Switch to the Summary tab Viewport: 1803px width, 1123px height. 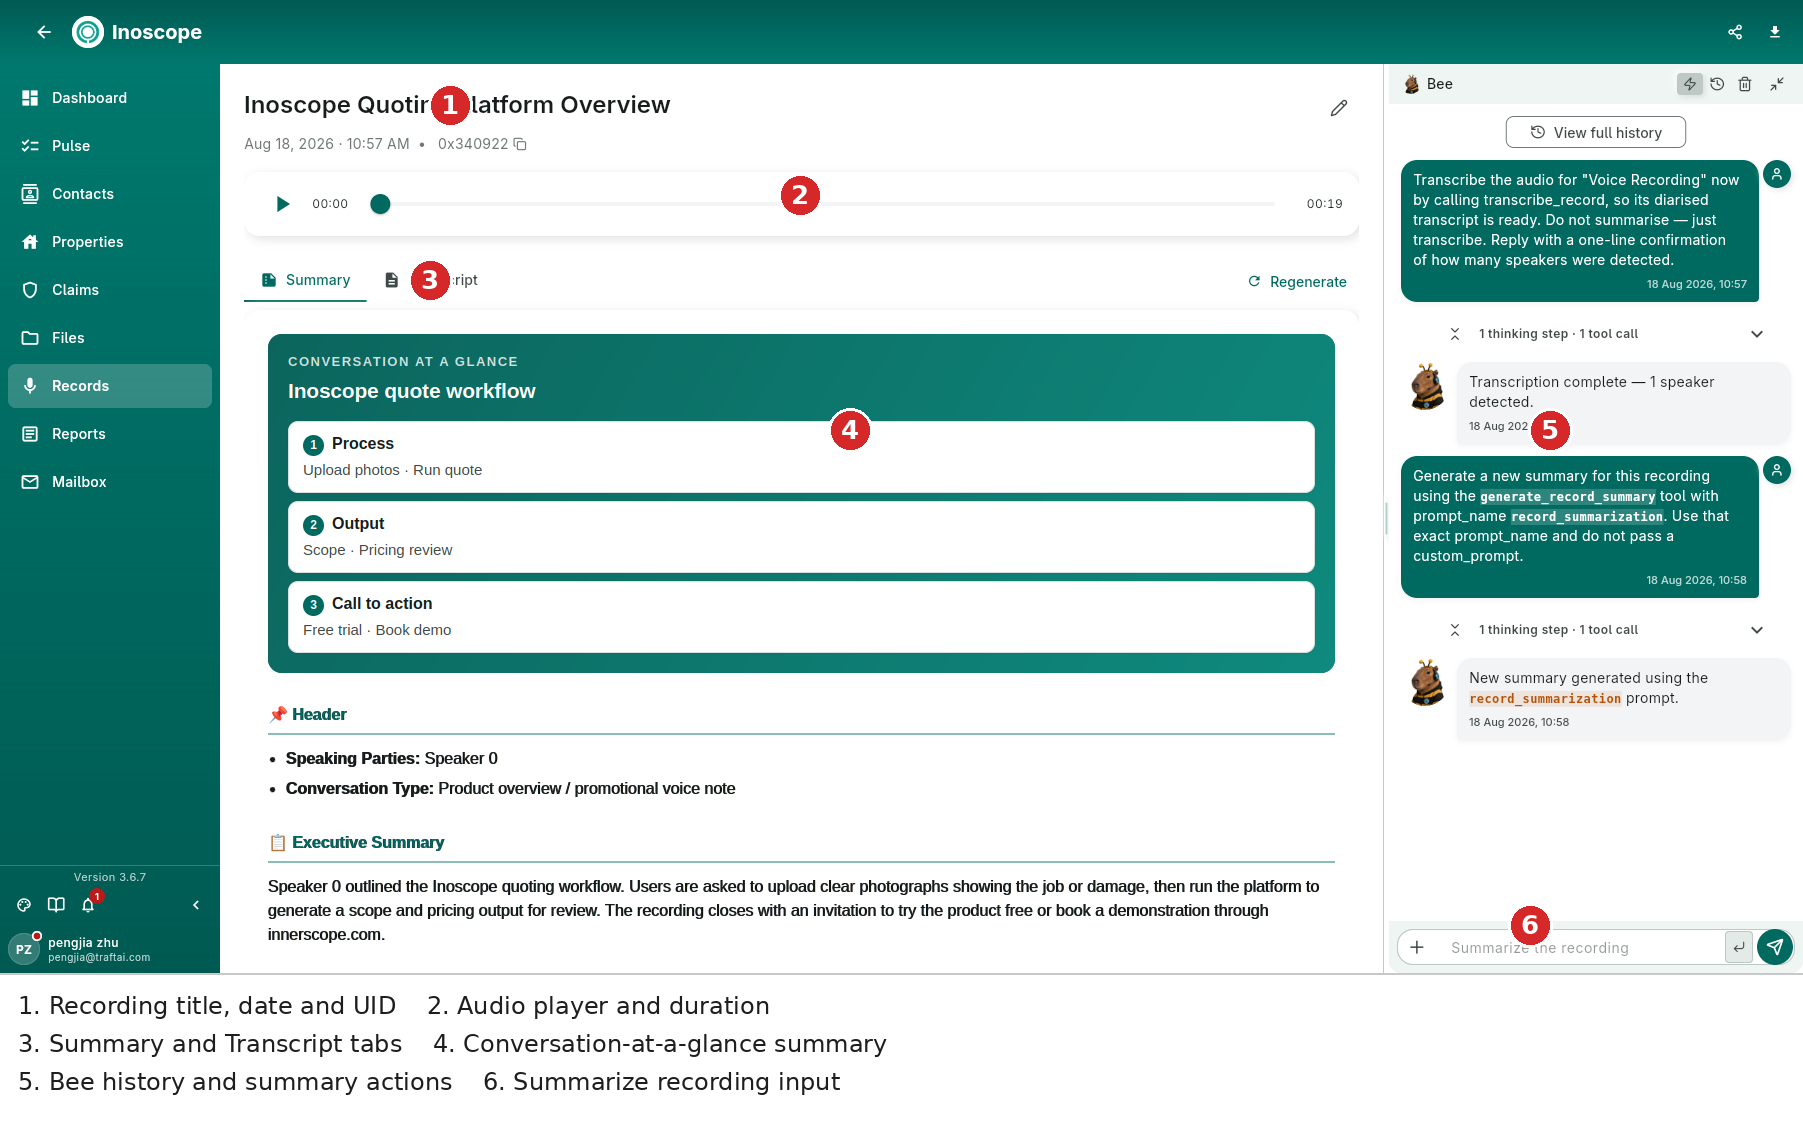coord(305,280)
